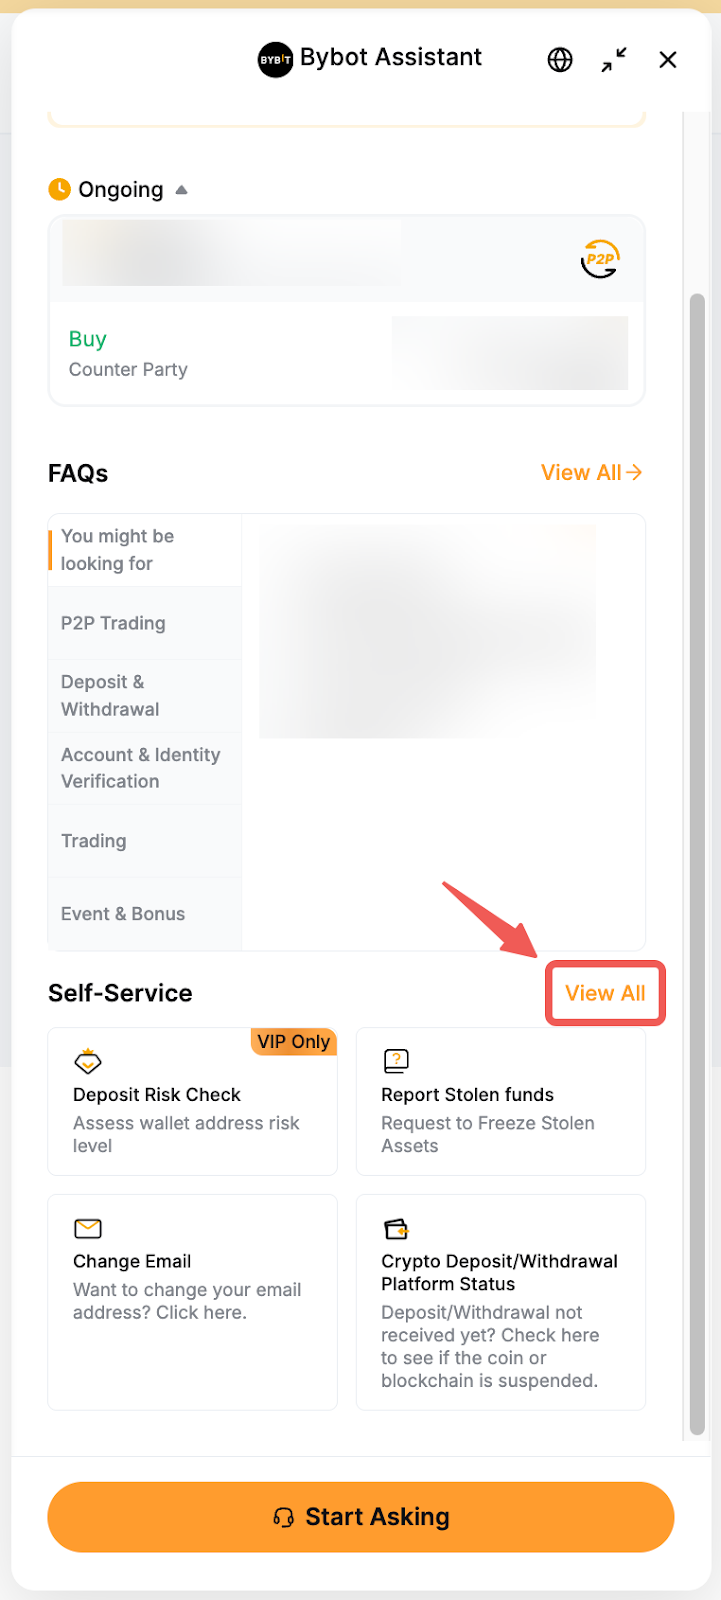The width and height of the screenshot is (721, 1600).
Task: Click the Change Email envelope icon
Action: (x=88, y=1228)
